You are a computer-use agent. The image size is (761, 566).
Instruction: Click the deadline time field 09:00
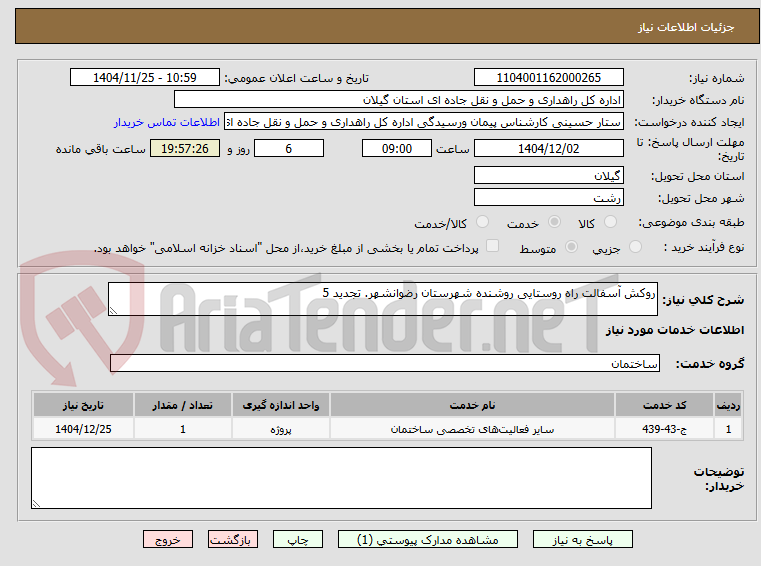click(397, 148)
